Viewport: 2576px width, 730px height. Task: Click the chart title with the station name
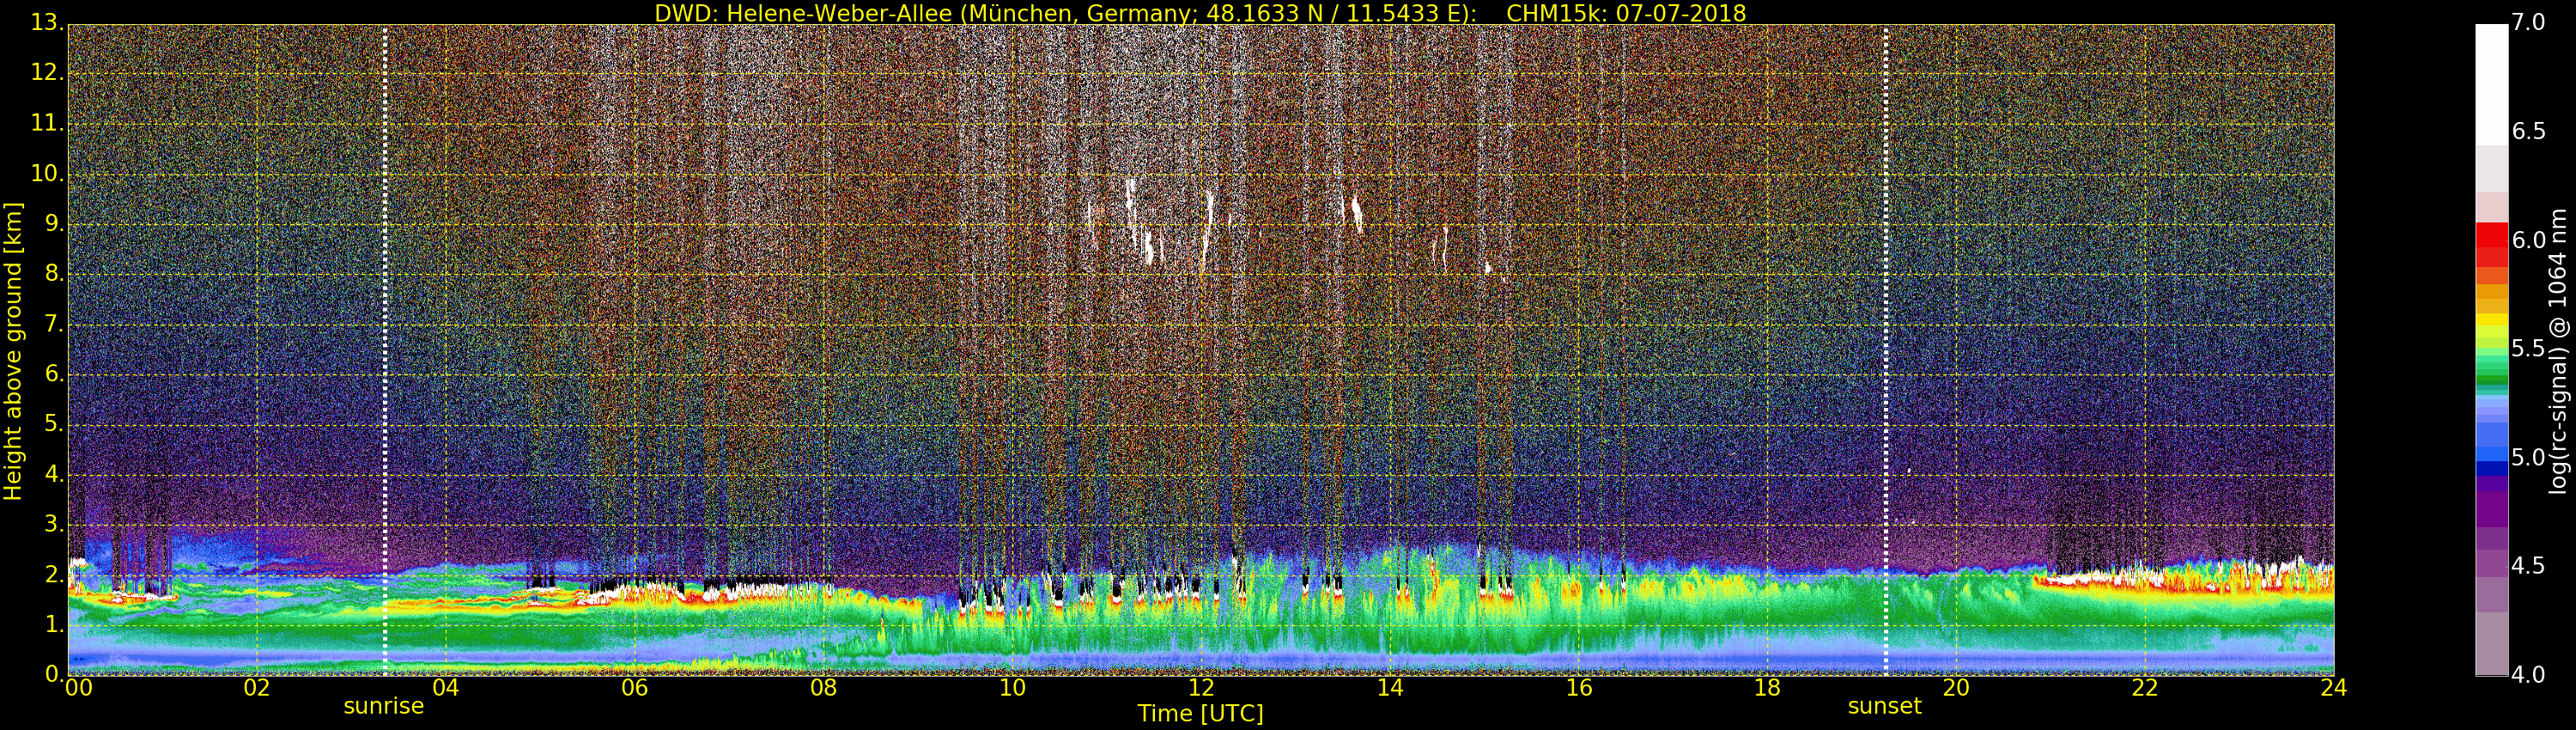click(x=1199, y=13)
